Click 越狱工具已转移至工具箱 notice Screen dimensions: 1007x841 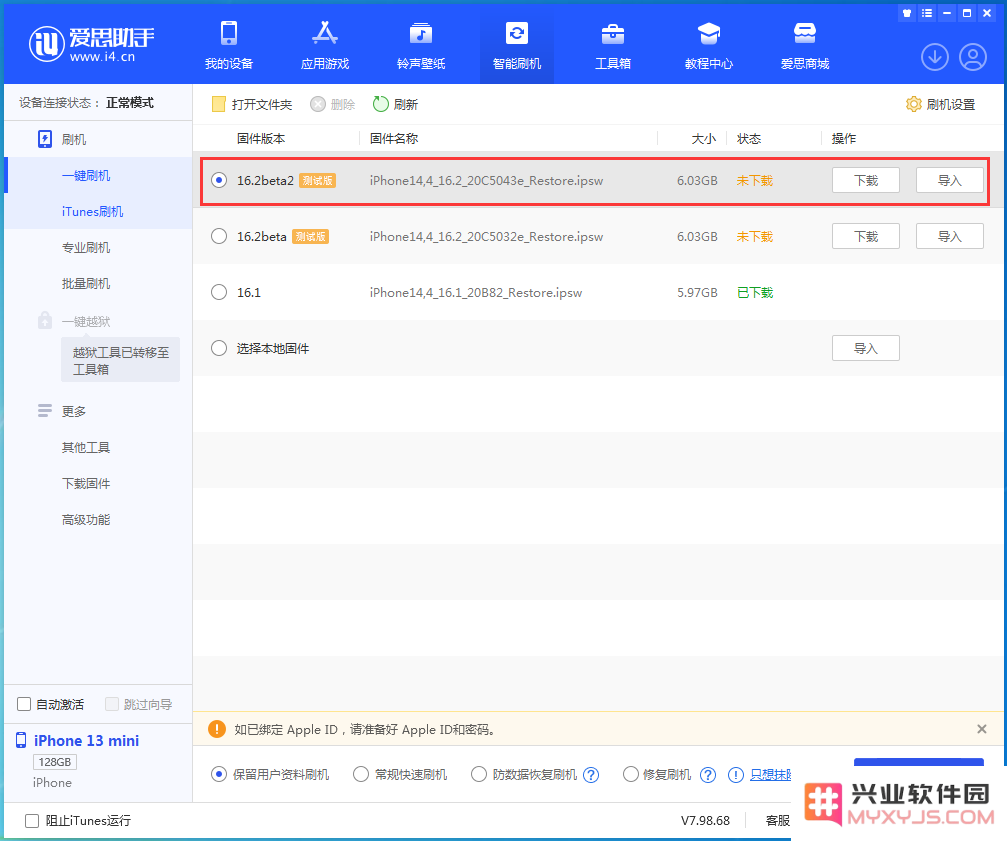(x=121, y=360)
